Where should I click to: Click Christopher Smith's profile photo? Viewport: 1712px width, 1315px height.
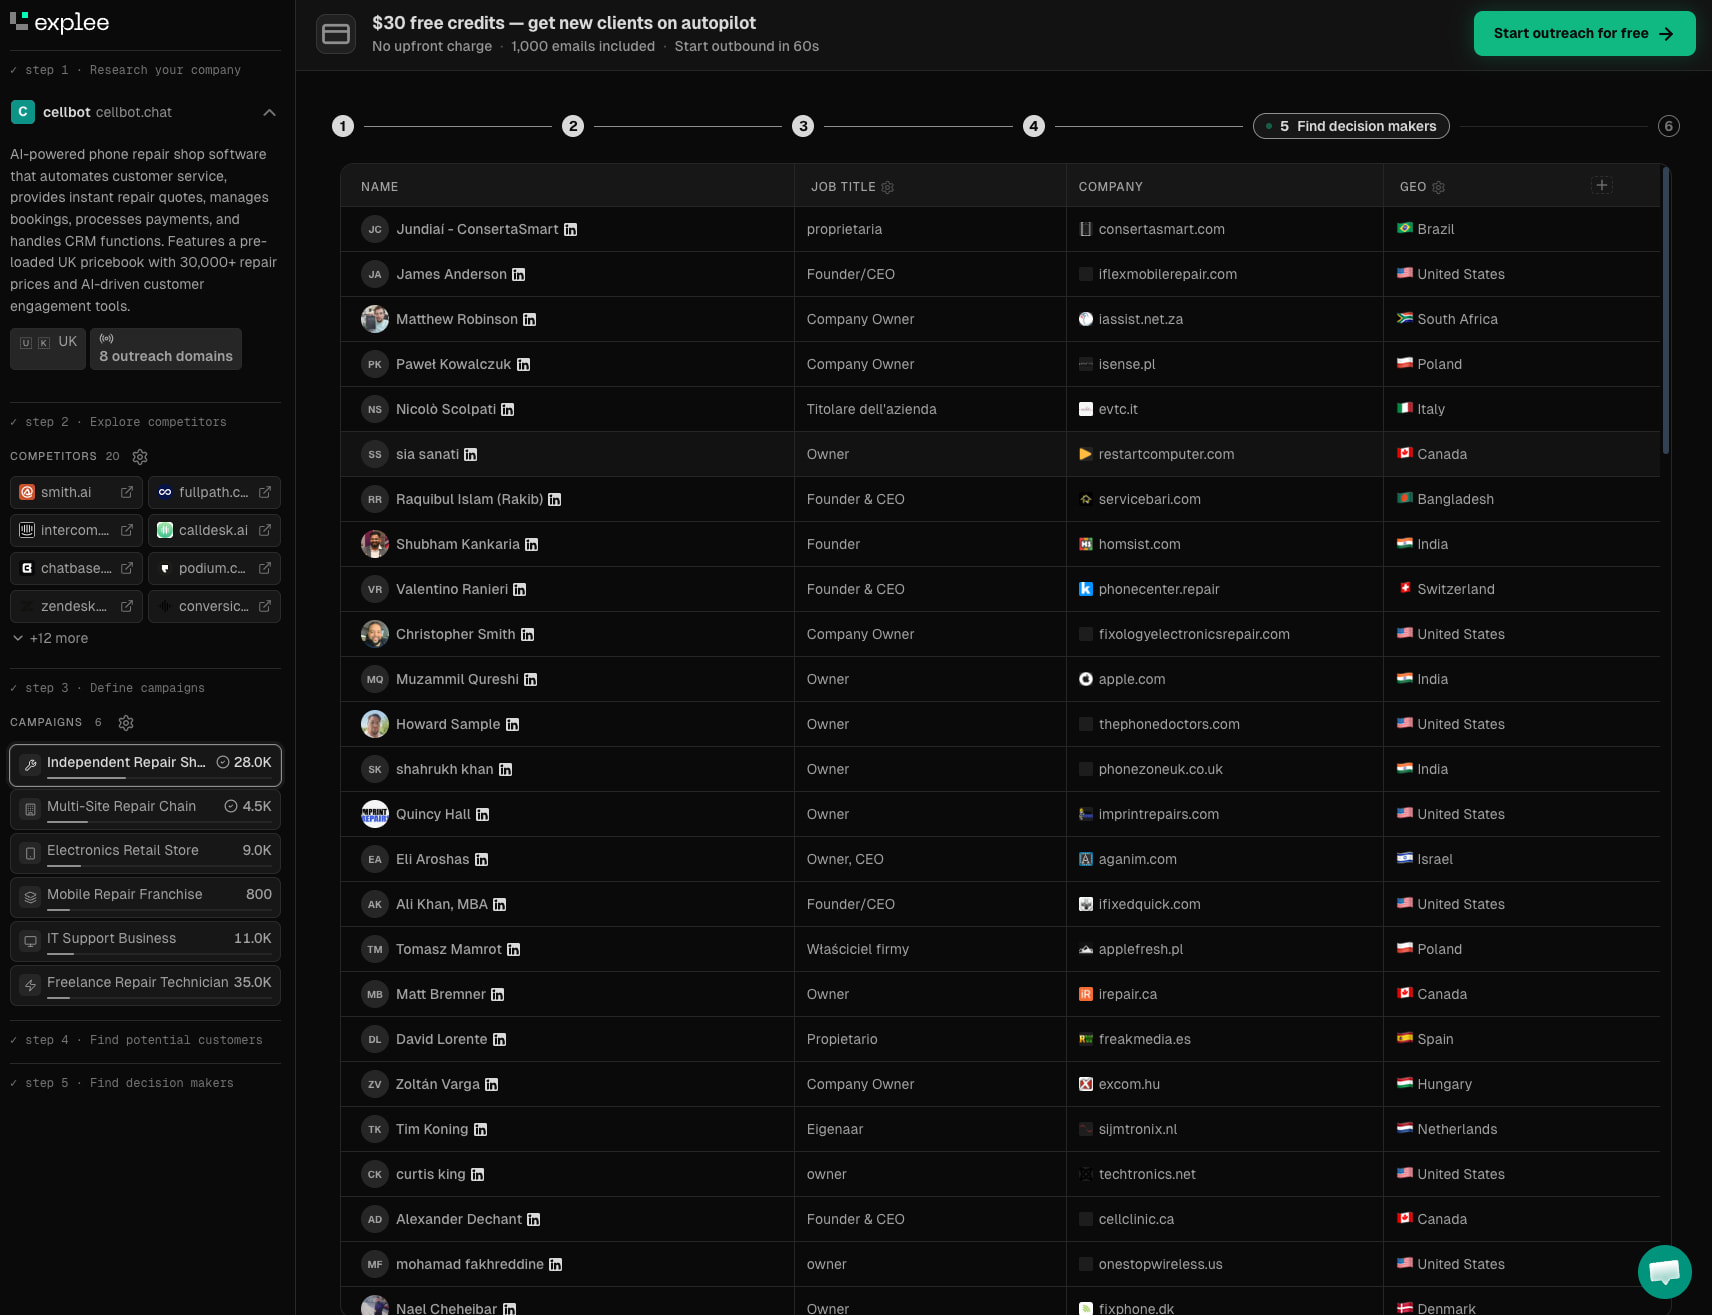click(x=375, y=634)
